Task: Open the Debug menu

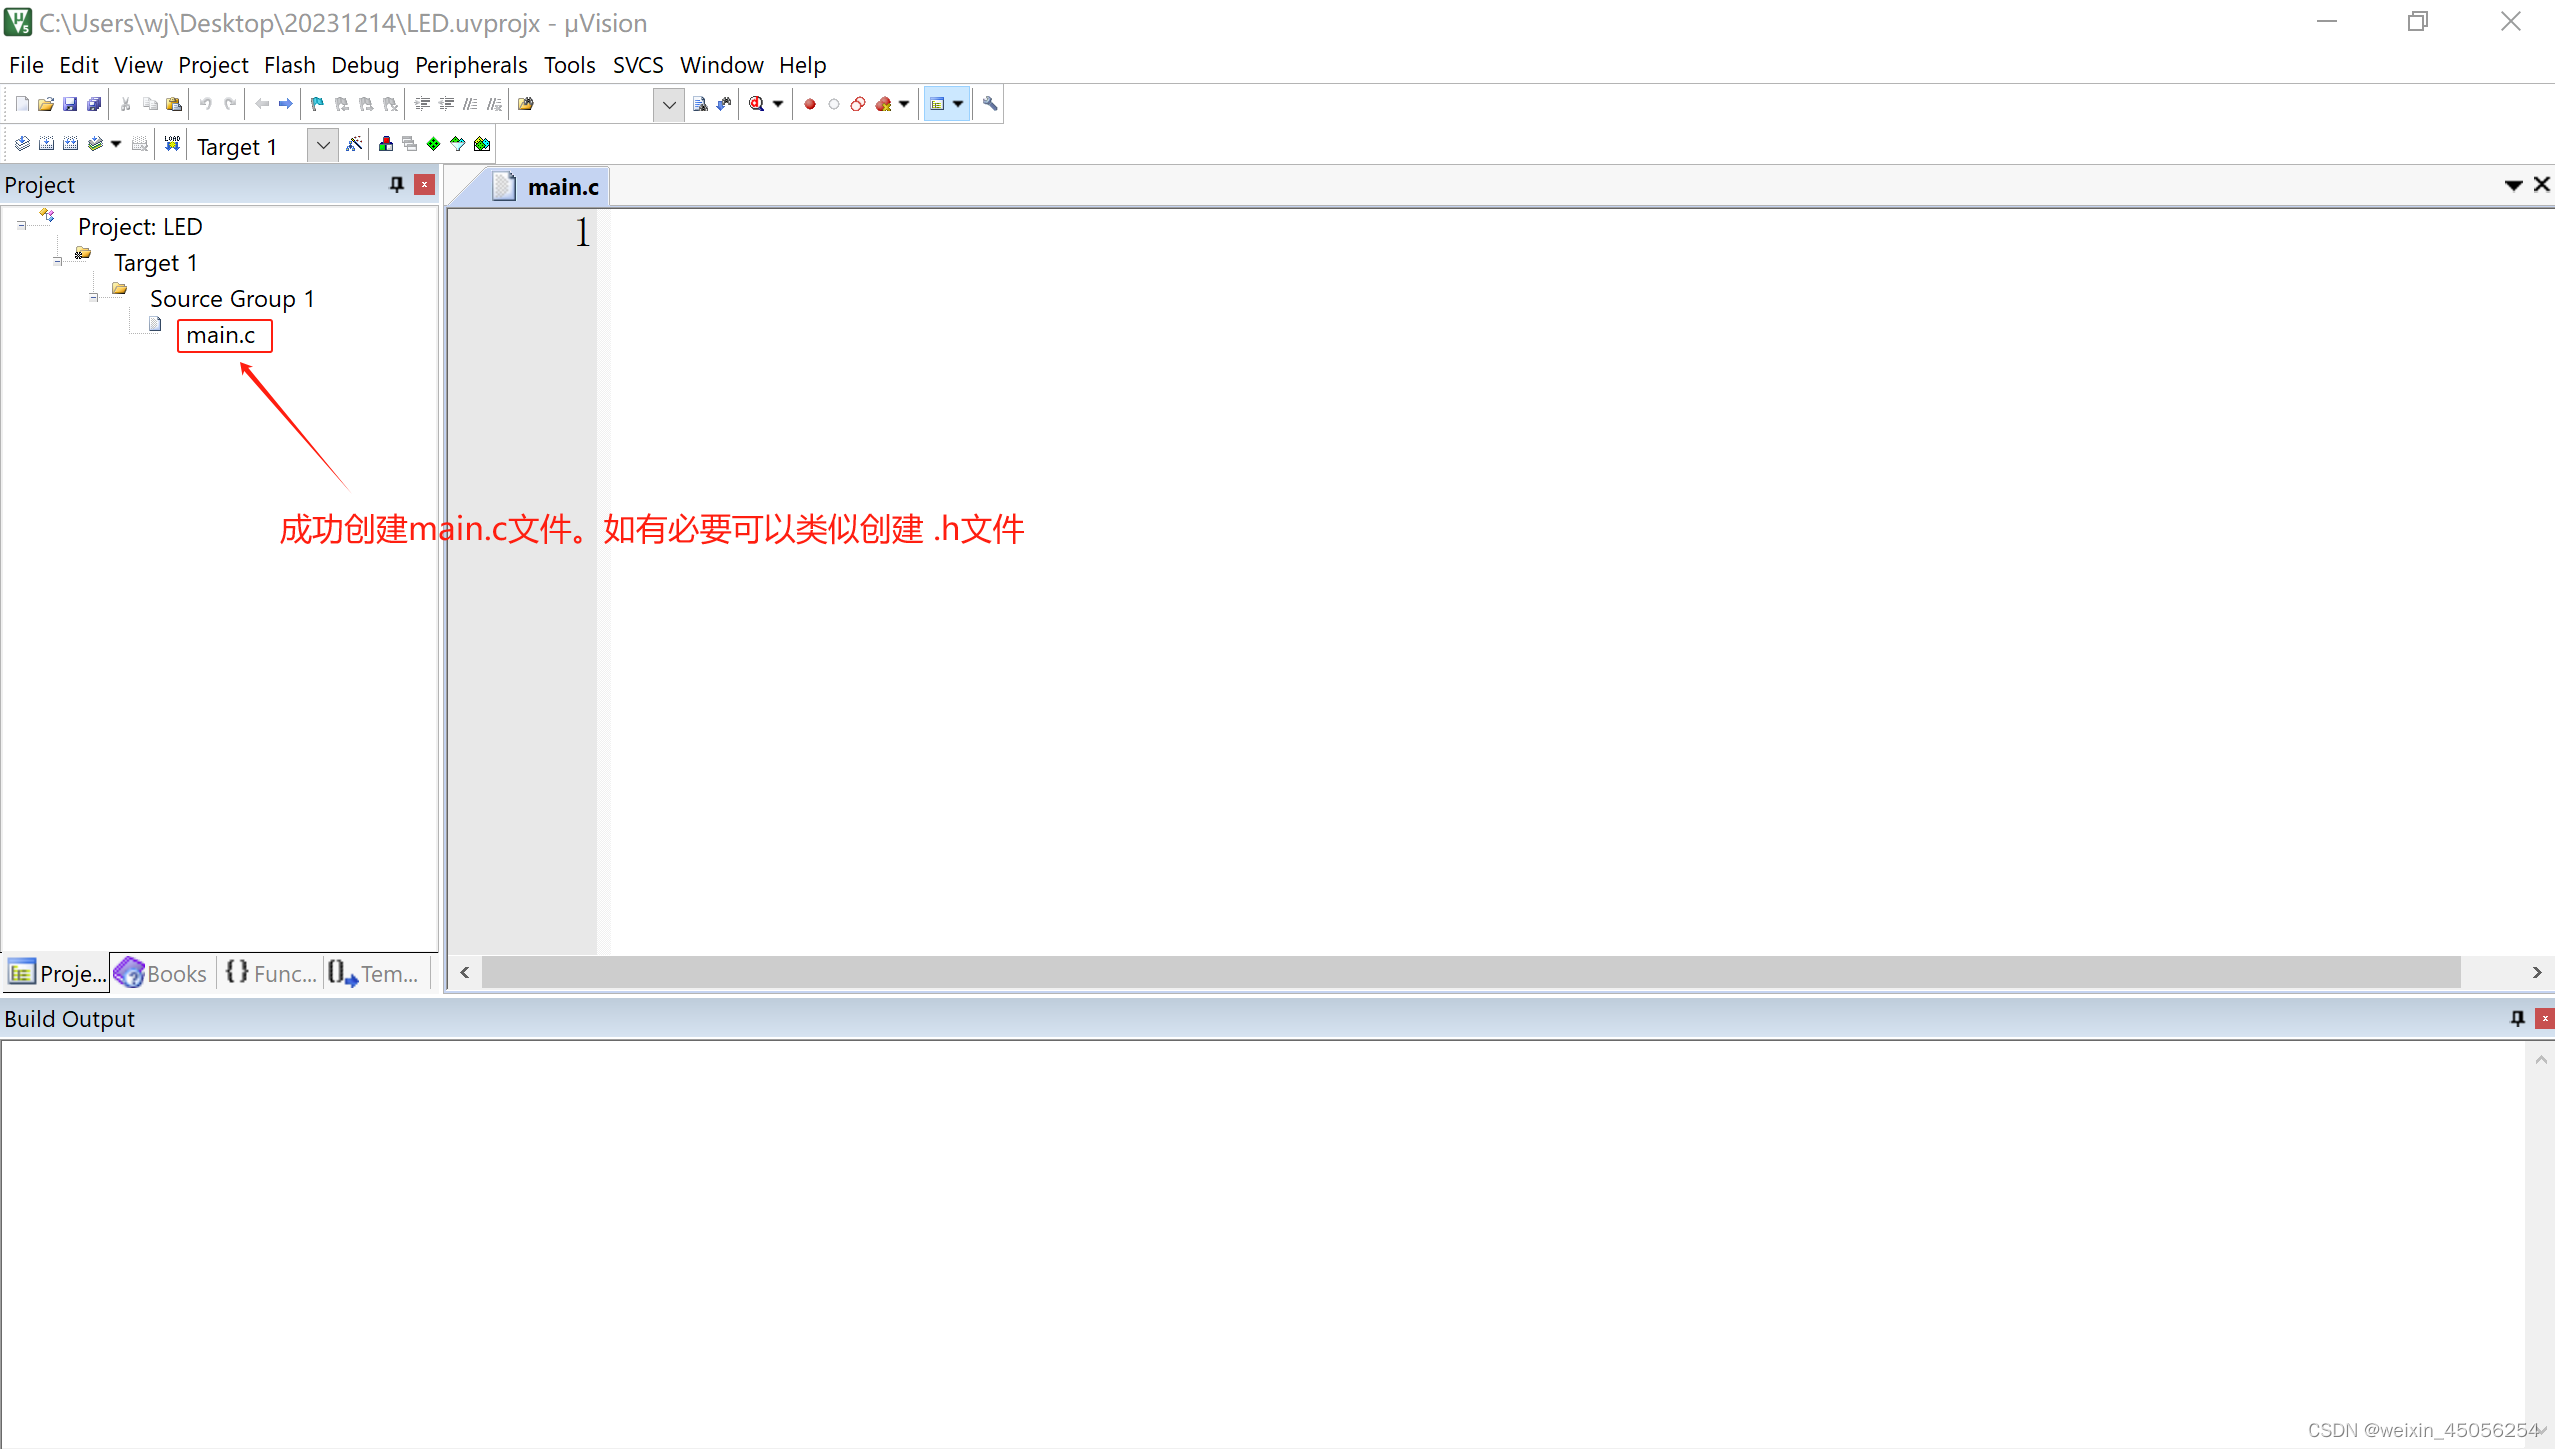Action: tap(365, 65)
